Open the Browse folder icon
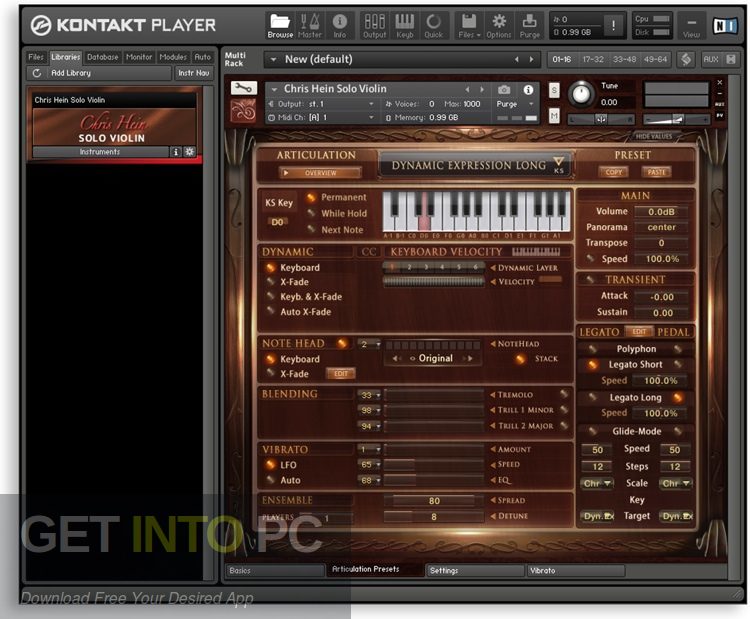Viewport: 750px width, 619px height. pyautogui.click(x=280, y=26)
